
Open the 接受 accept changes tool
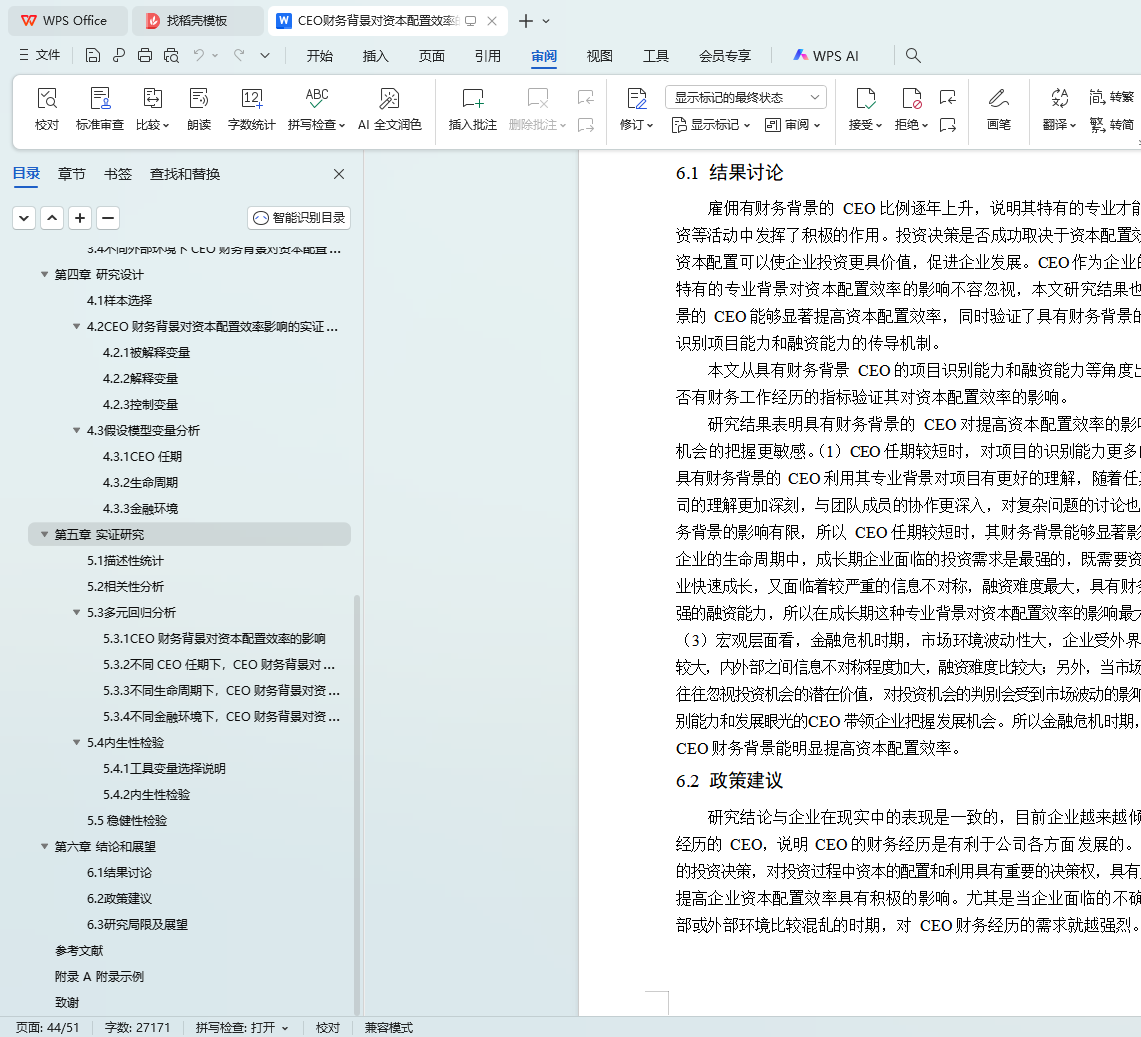tap(865, 109)
